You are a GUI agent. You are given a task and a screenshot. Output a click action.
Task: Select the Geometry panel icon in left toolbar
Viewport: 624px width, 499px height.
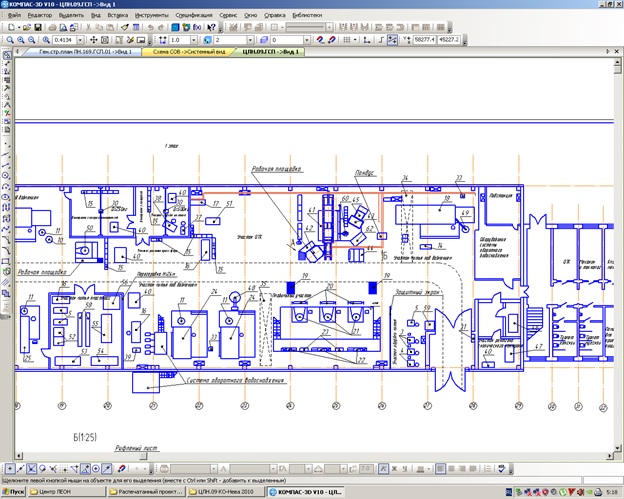[7, 55]
